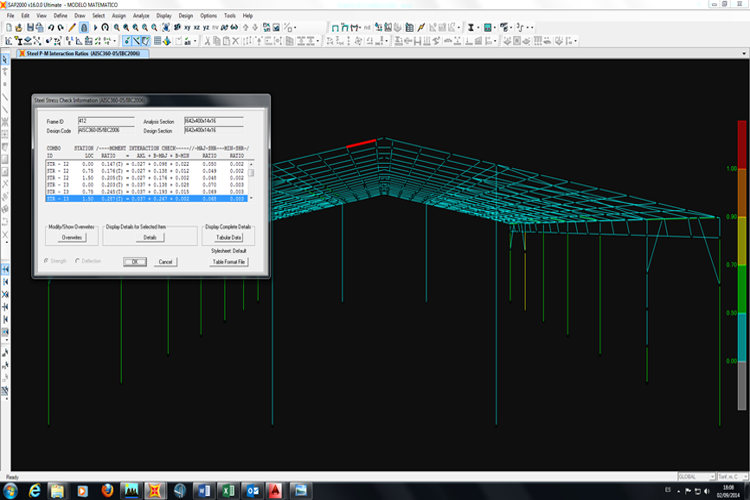Image resolution: width=750 pixels, height=500 pixels.
Task: Open the Assign menu
Action: click(x=119, y=16)
